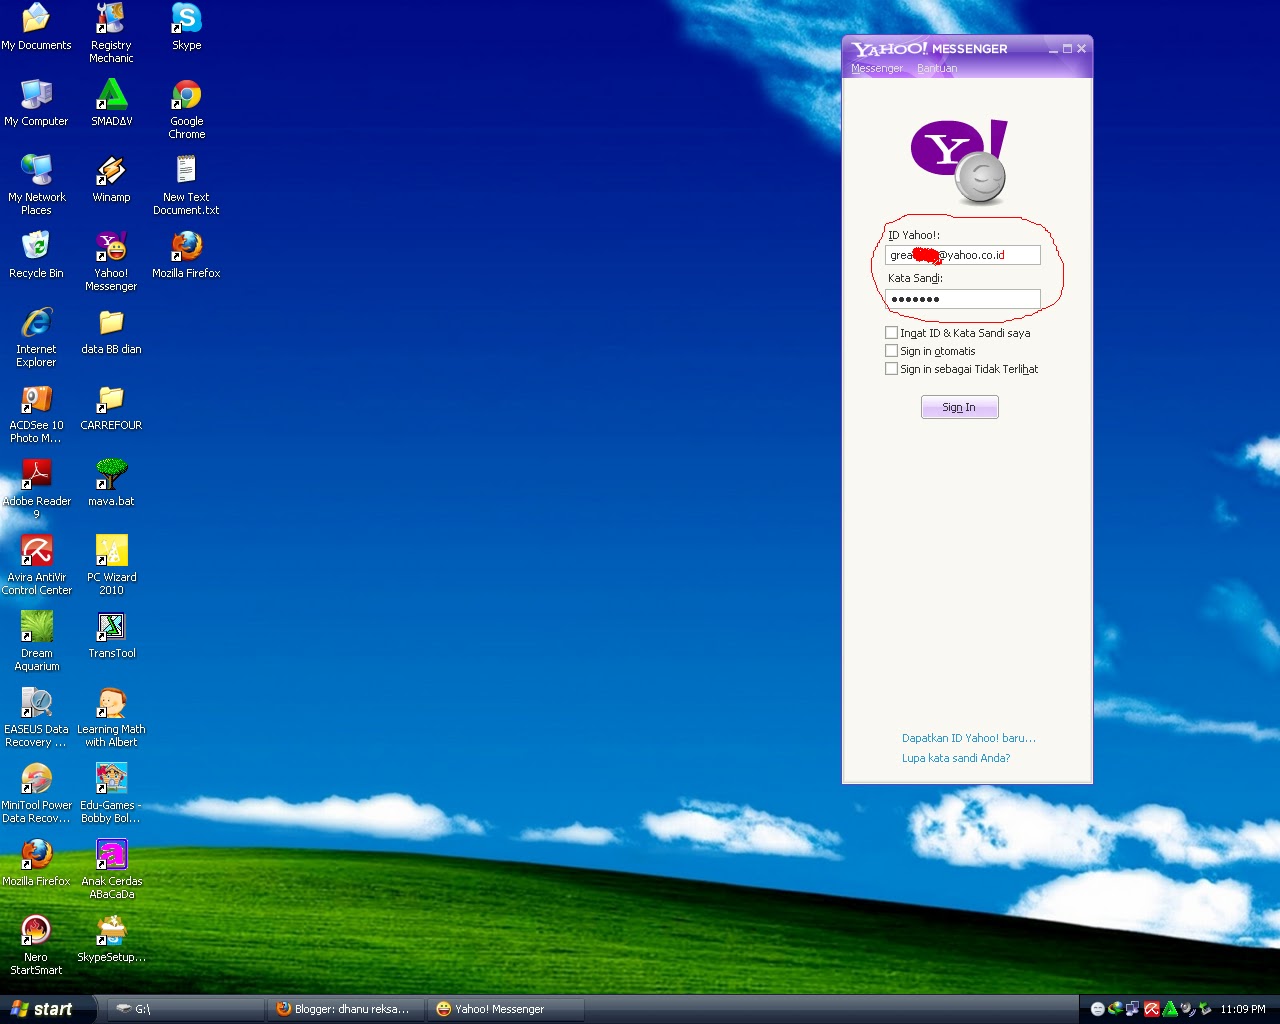Launch Edu-Games Bobby Bola shortcut
Viewport: 1280px width, 1024px height.
click(111, 793)
